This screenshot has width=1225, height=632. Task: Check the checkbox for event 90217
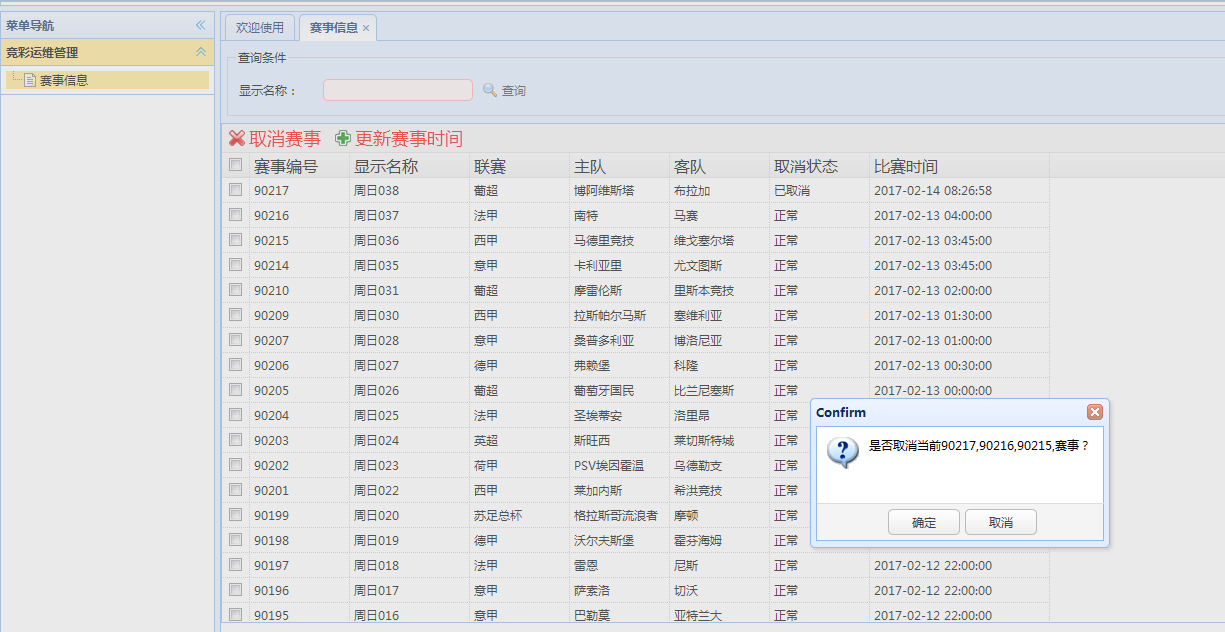tap(235, 189)
